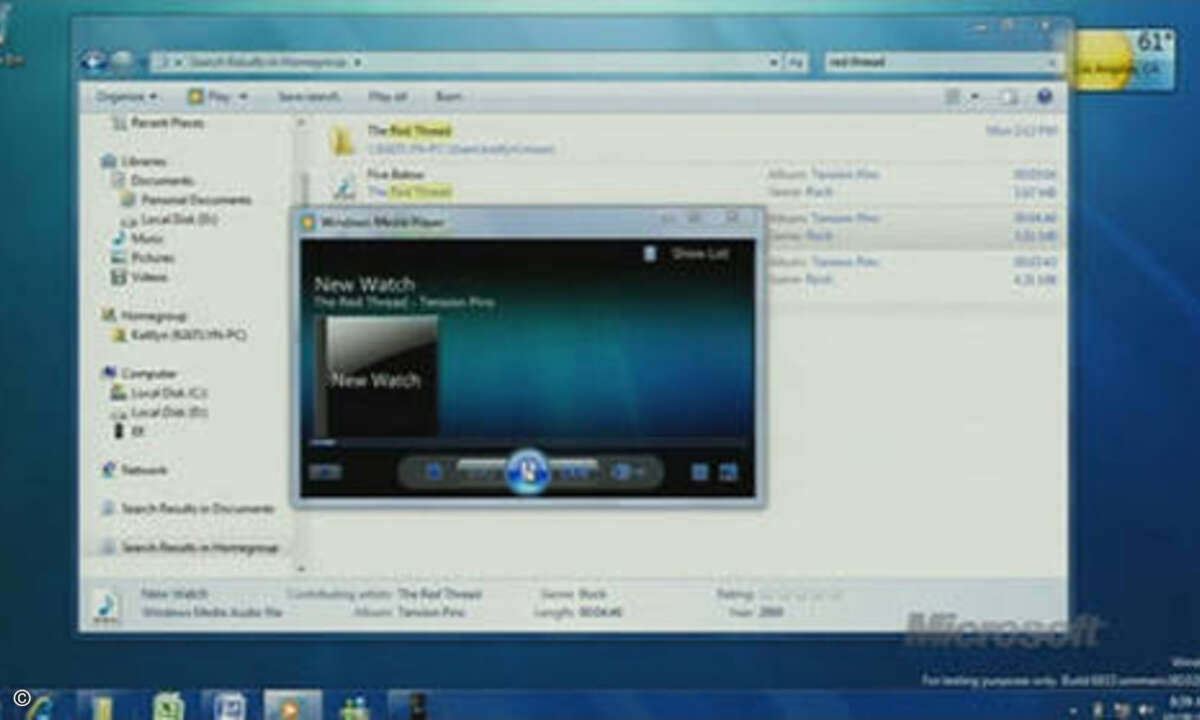Open the Organize menu

[x=127, y=97]
